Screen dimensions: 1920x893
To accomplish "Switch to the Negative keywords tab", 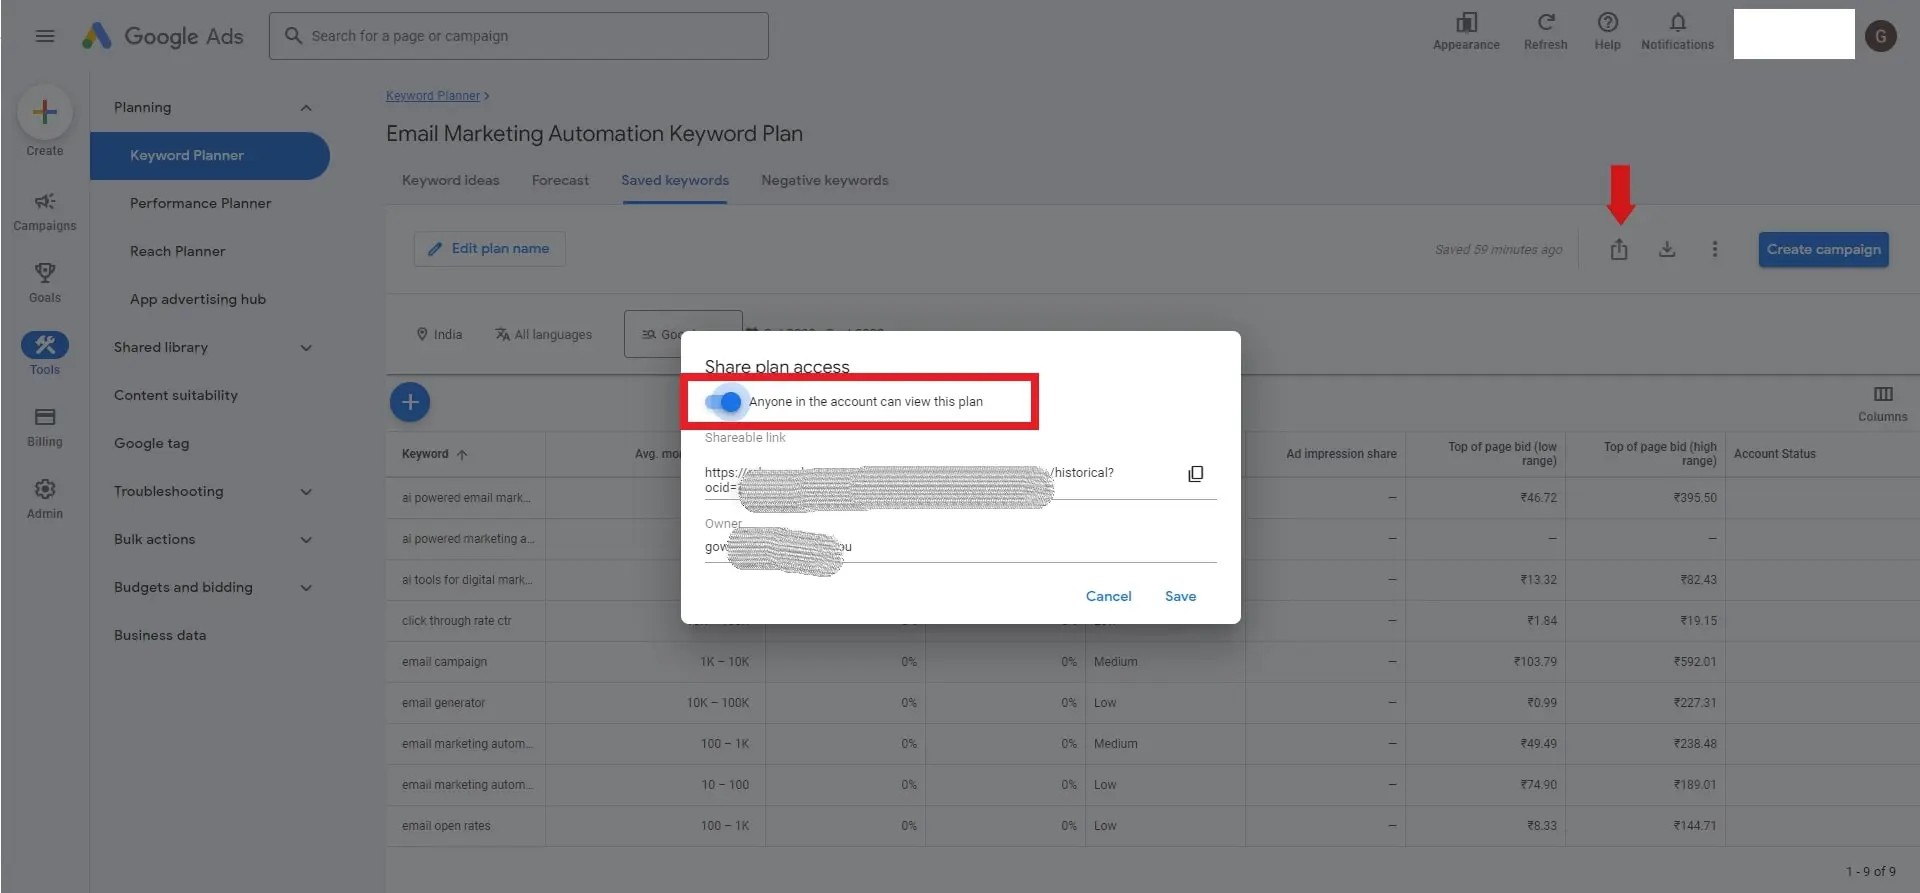I will (x=824, y=181).
